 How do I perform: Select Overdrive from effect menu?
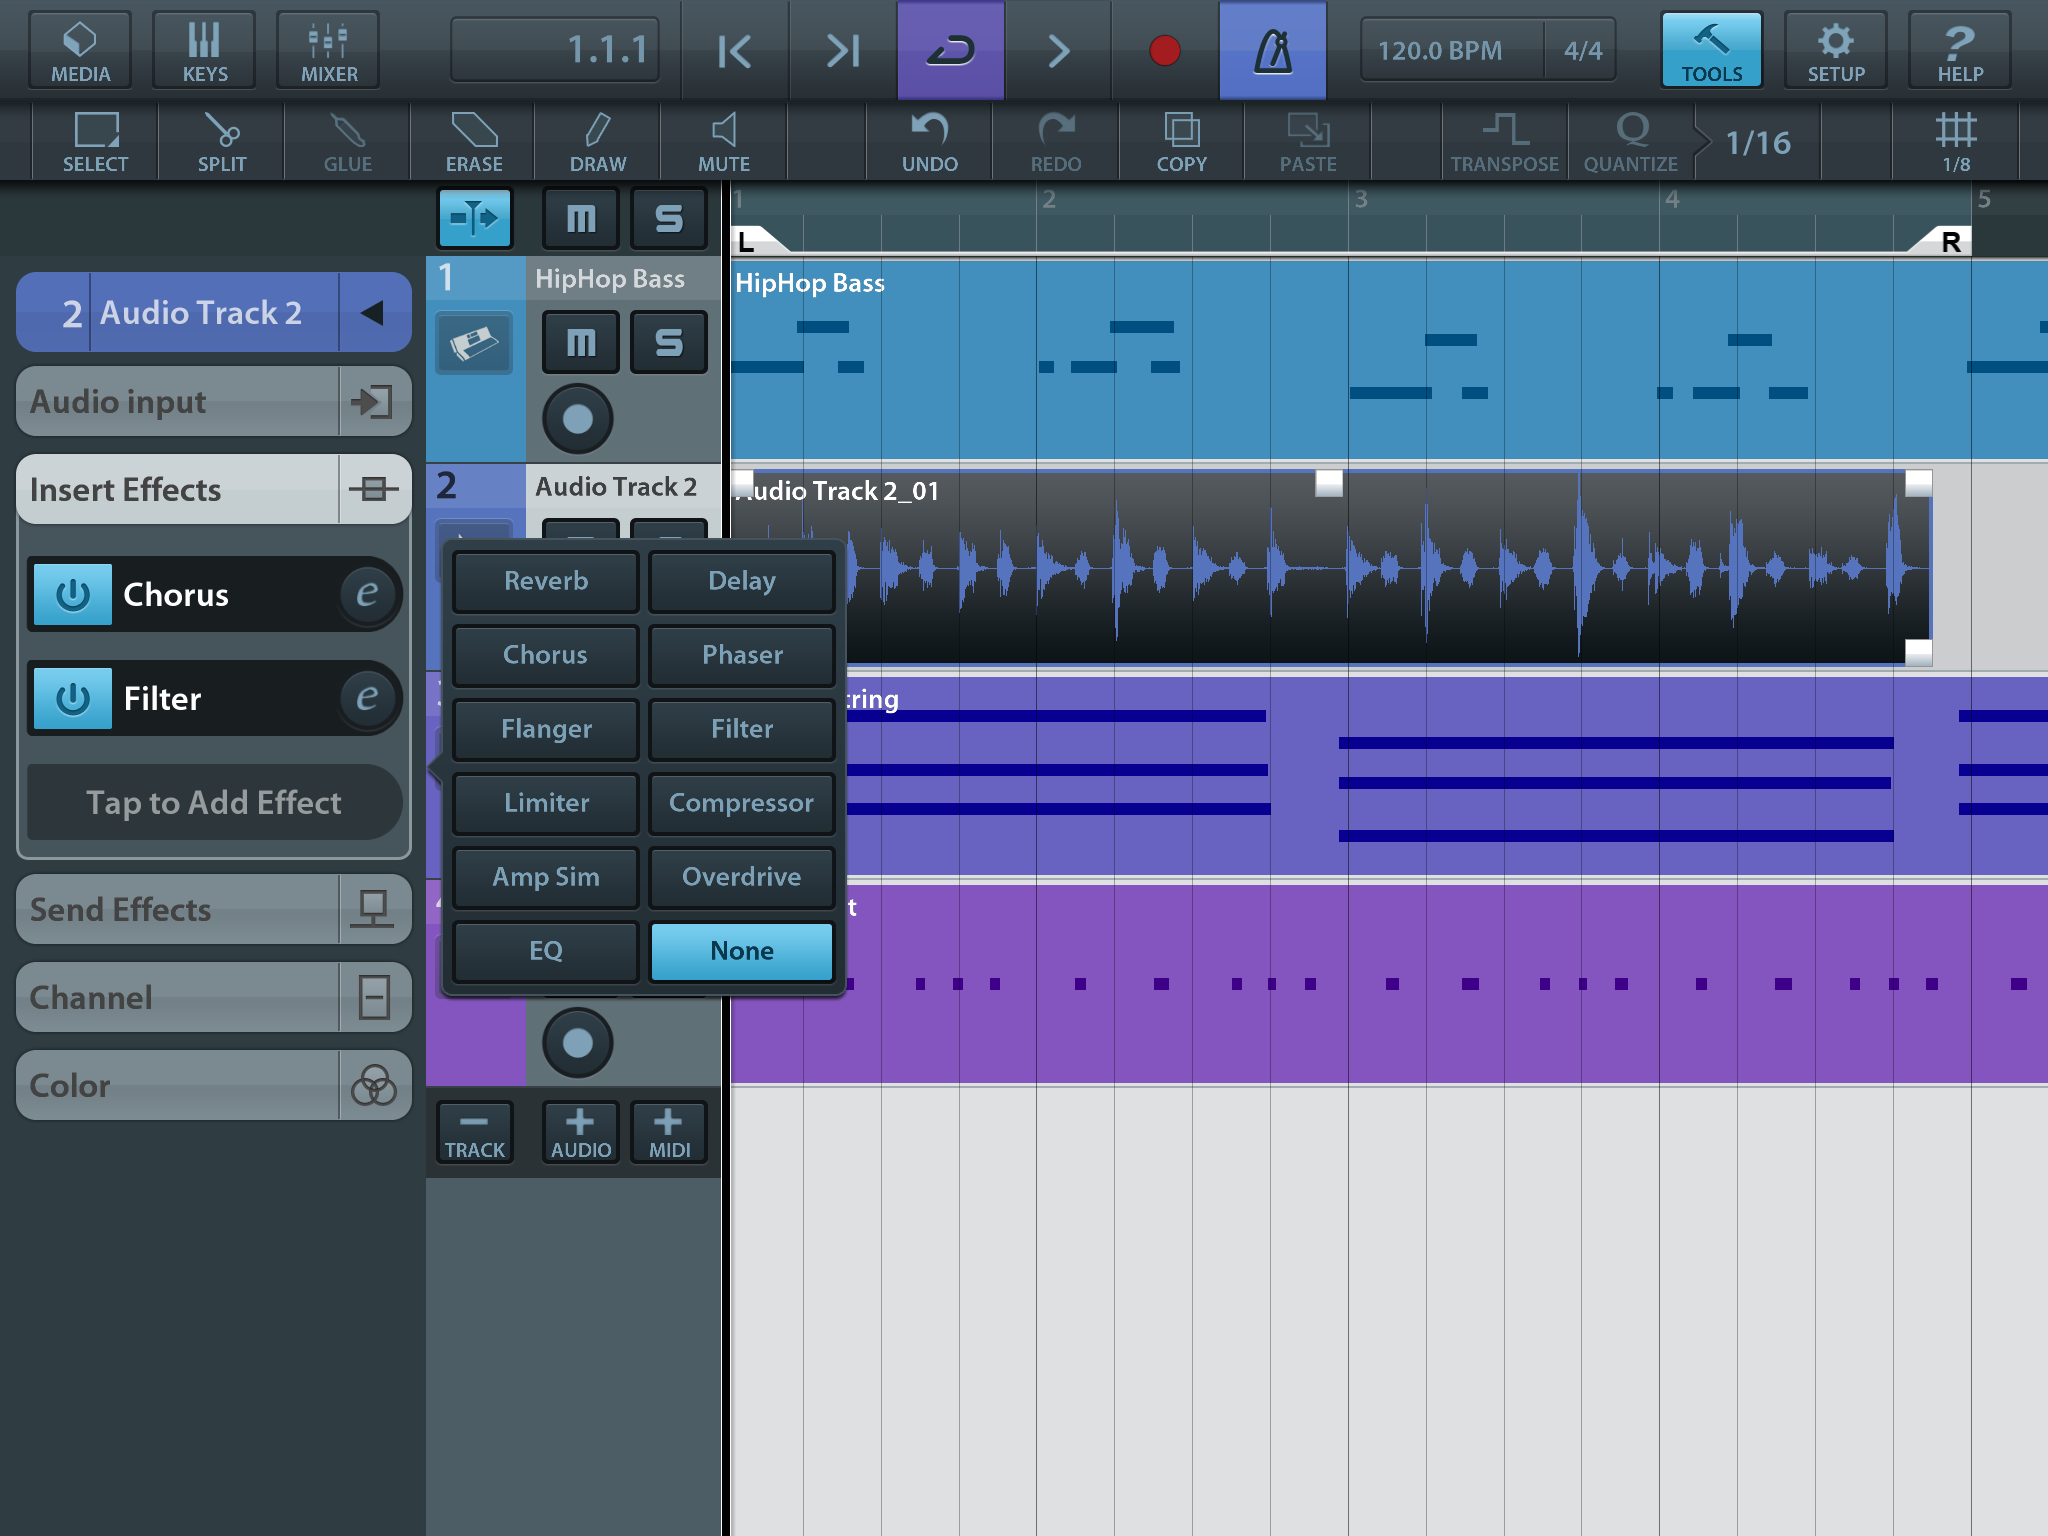[742, 877]
